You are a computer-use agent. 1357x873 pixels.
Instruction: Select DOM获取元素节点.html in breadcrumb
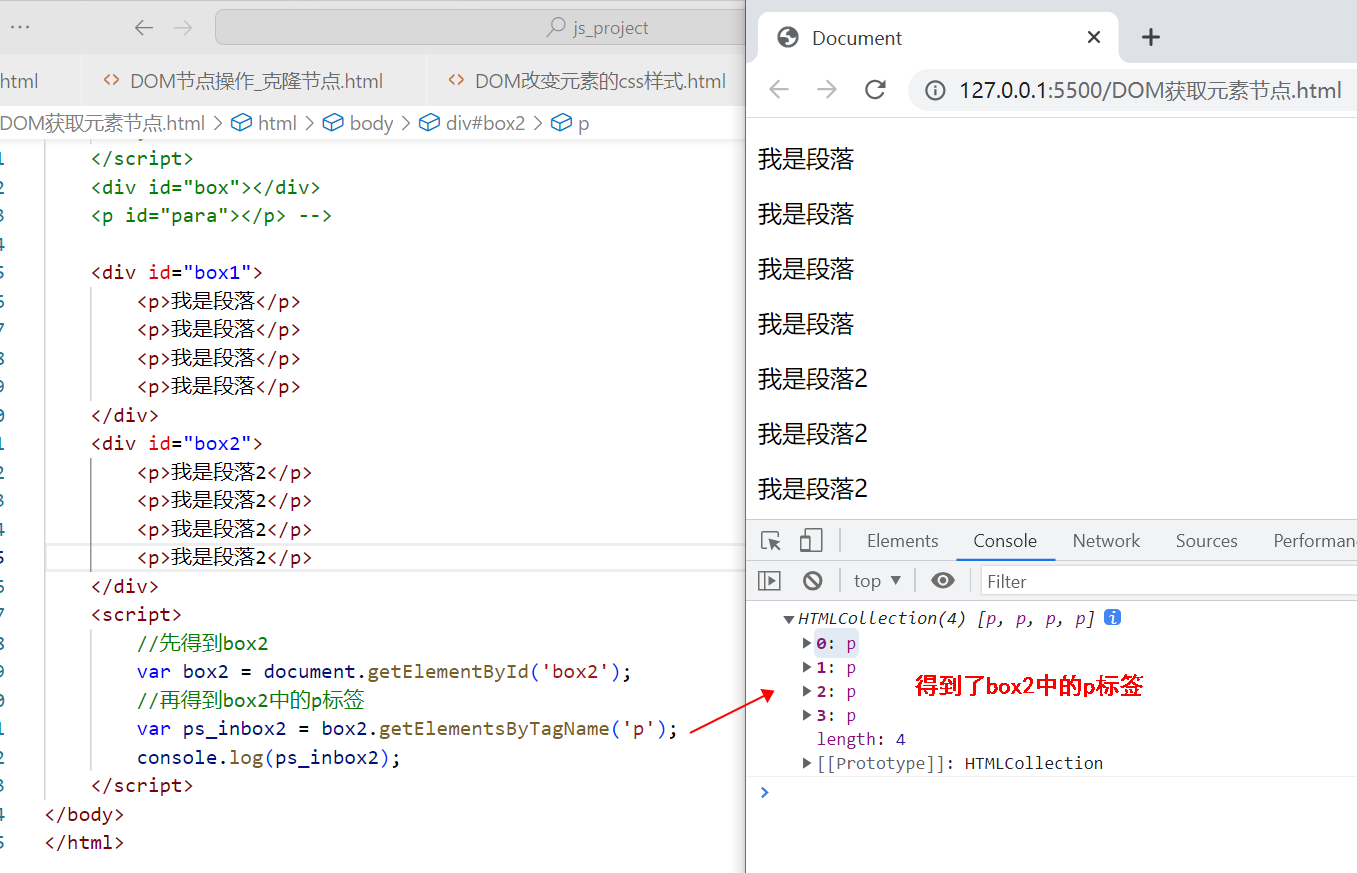click(x=102, y=123)
